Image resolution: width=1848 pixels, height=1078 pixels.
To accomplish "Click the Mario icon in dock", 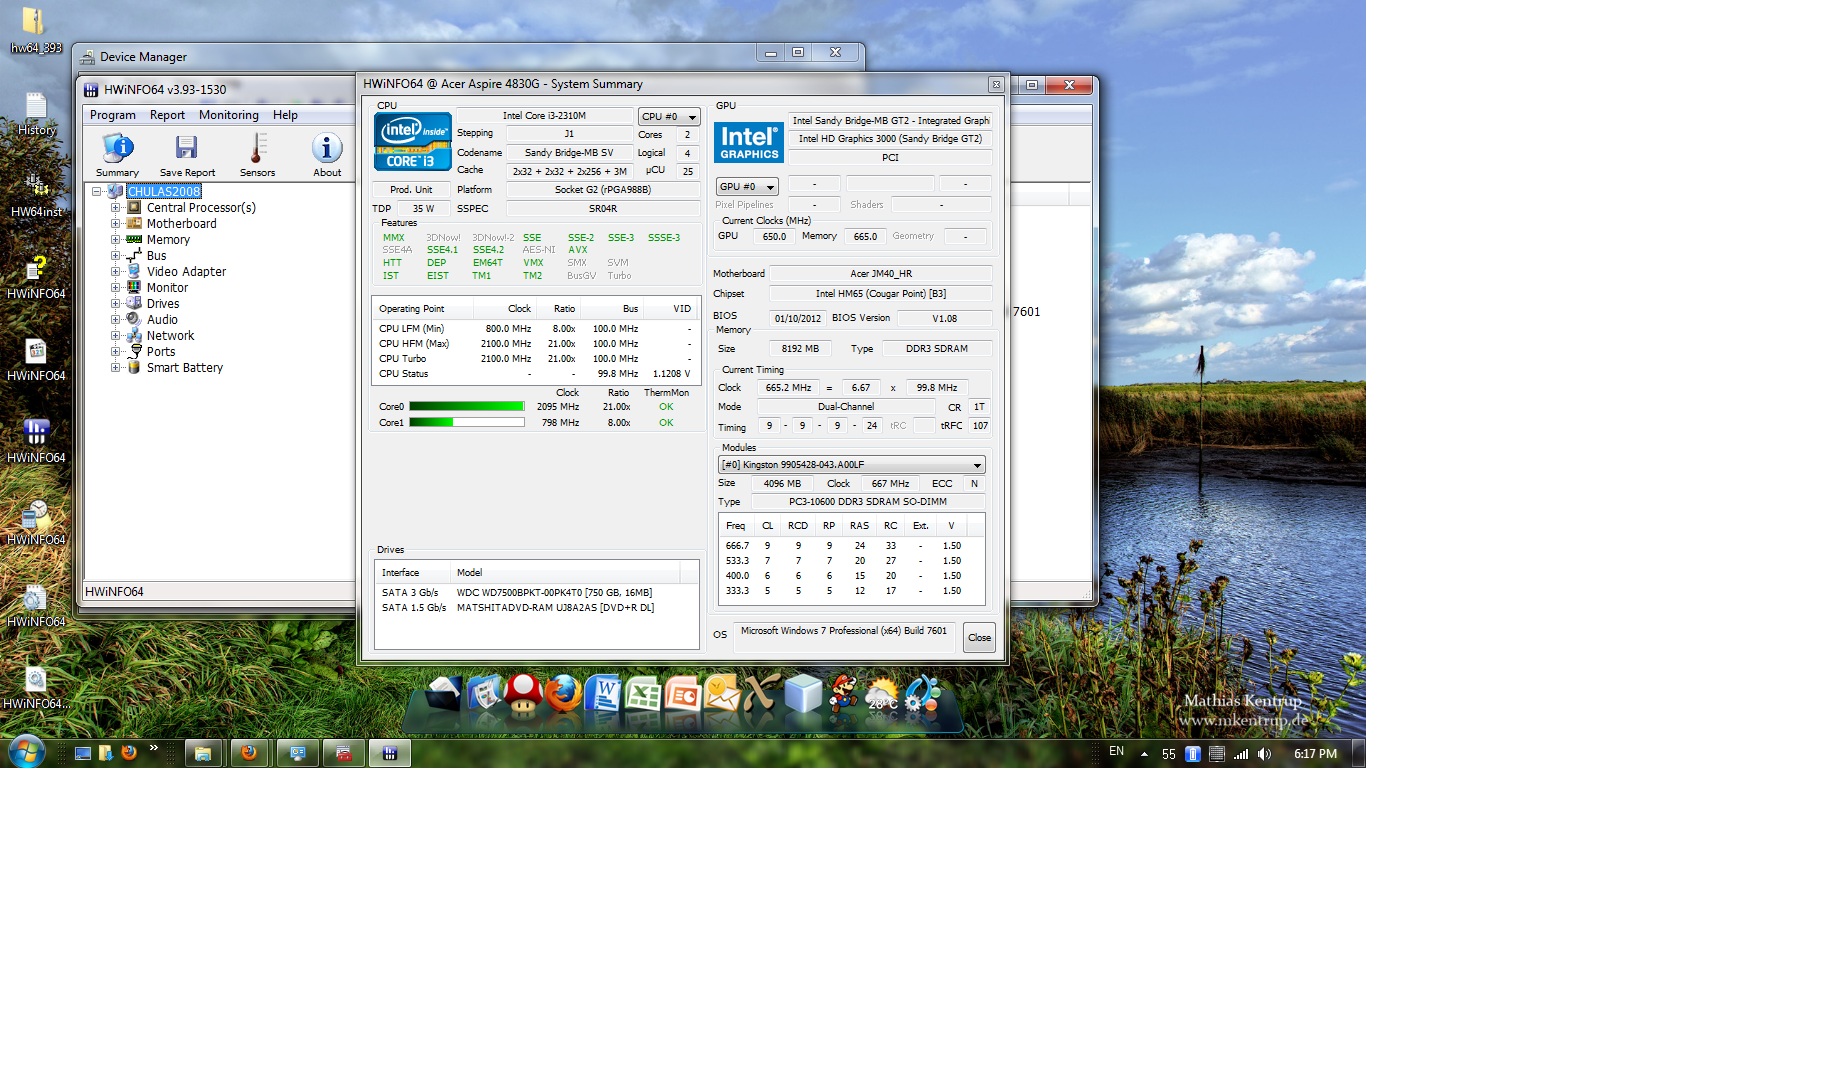I will 843,695.
